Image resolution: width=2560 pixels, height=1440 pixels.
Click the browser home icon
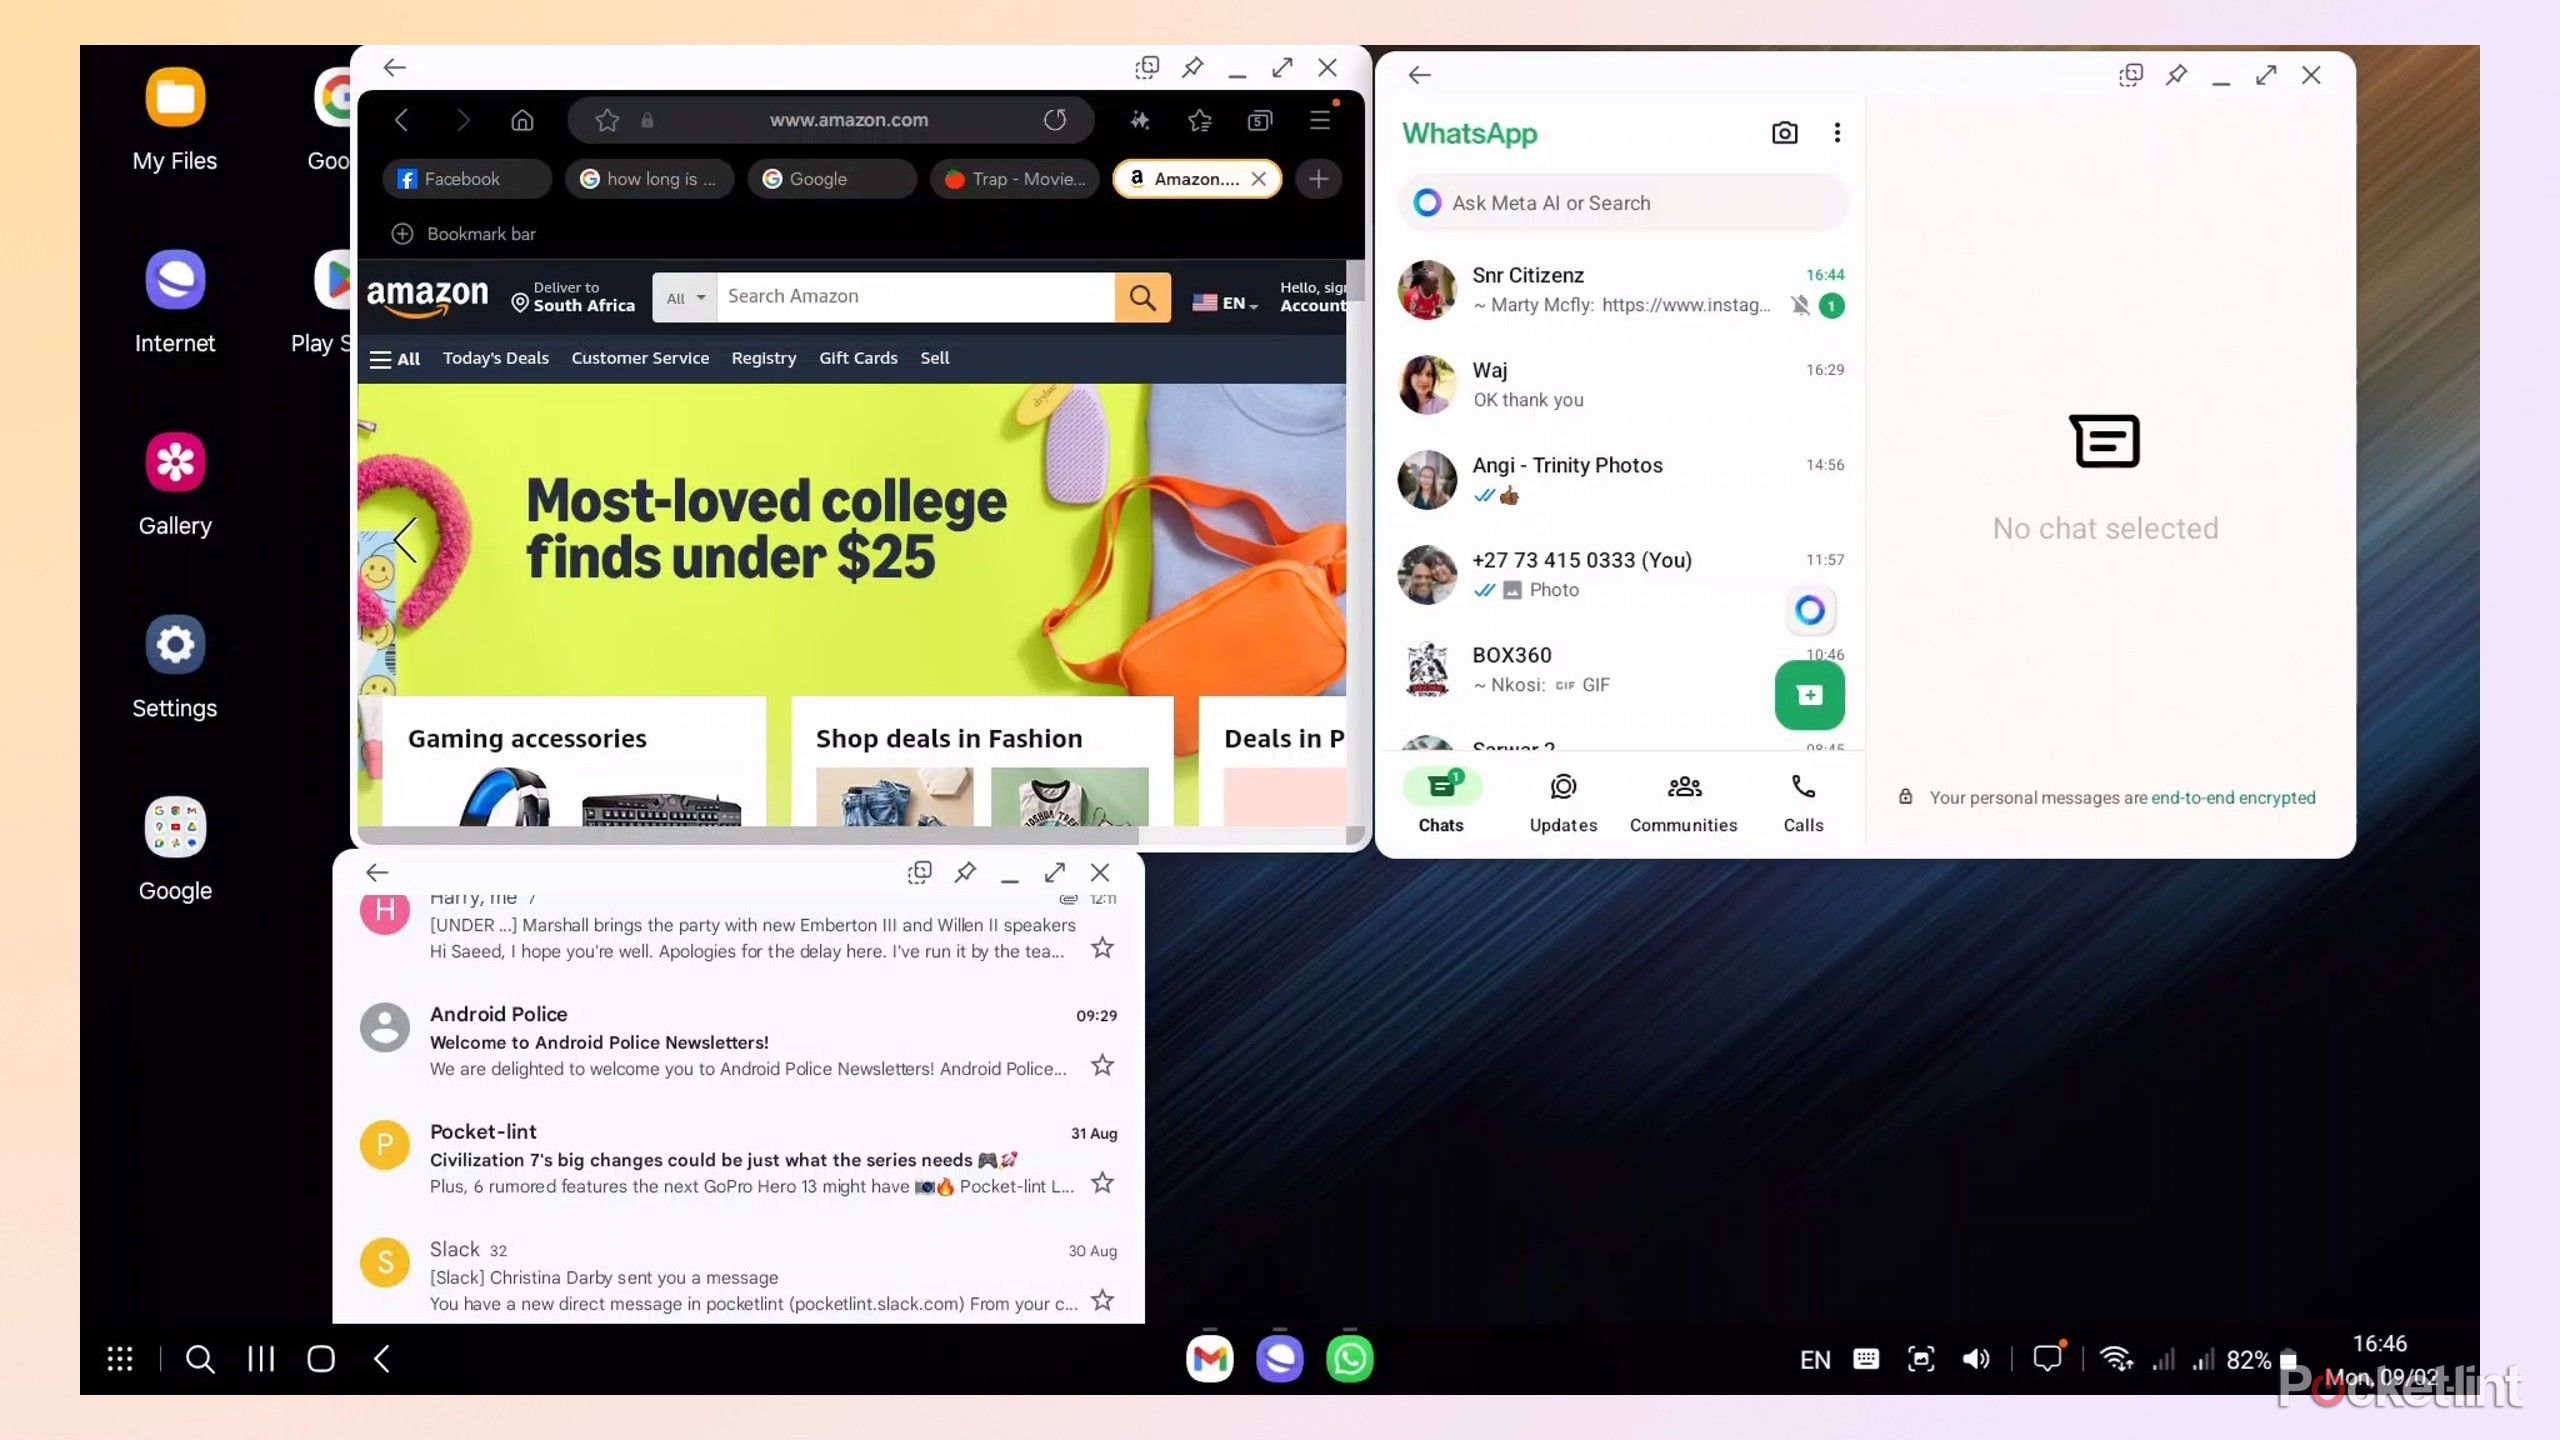[522, 120]
